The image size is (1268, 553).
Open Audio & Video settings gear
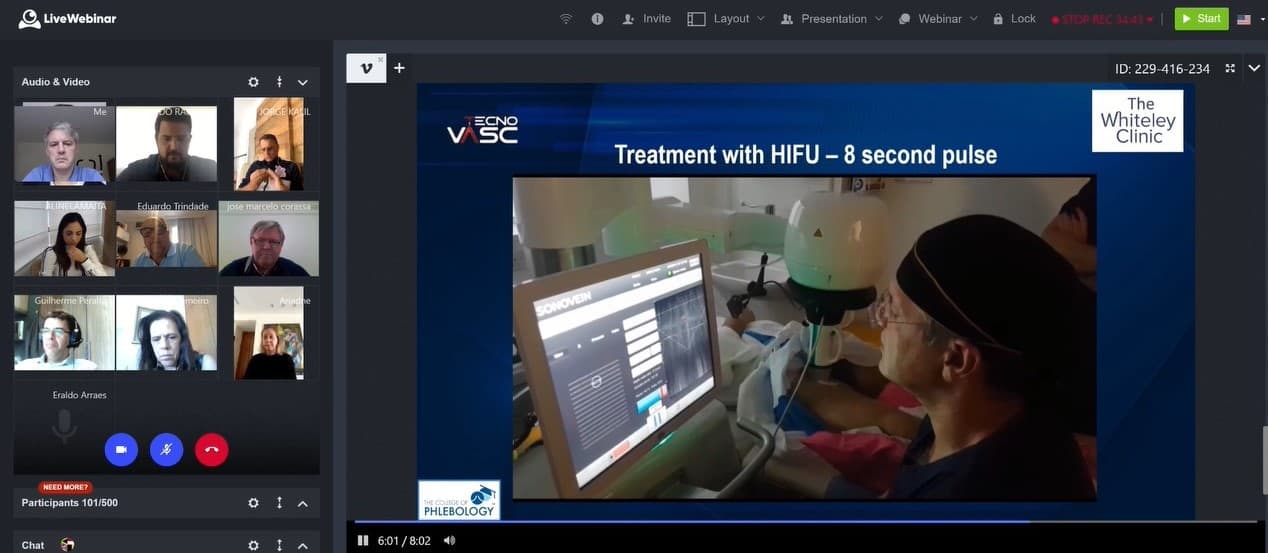tap(253, 82)
